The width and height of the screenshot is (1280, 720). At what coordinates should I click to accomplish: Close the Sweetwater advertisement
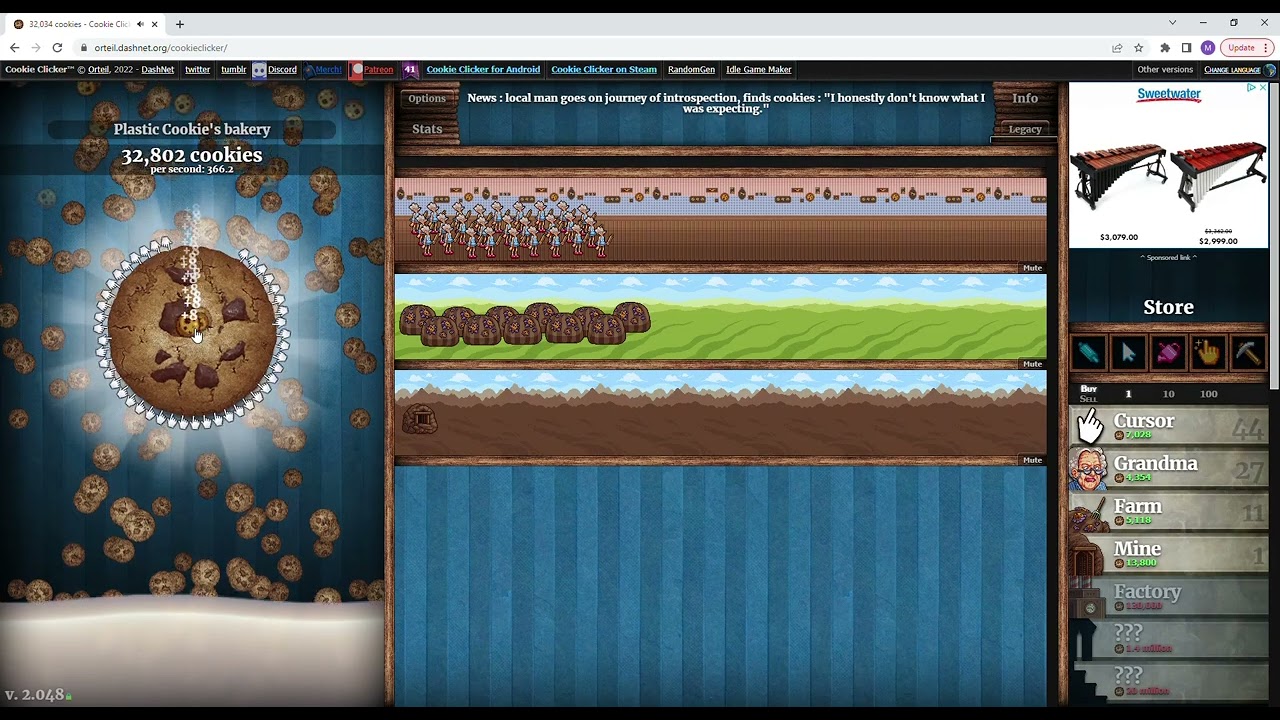tap(1262, 88)
